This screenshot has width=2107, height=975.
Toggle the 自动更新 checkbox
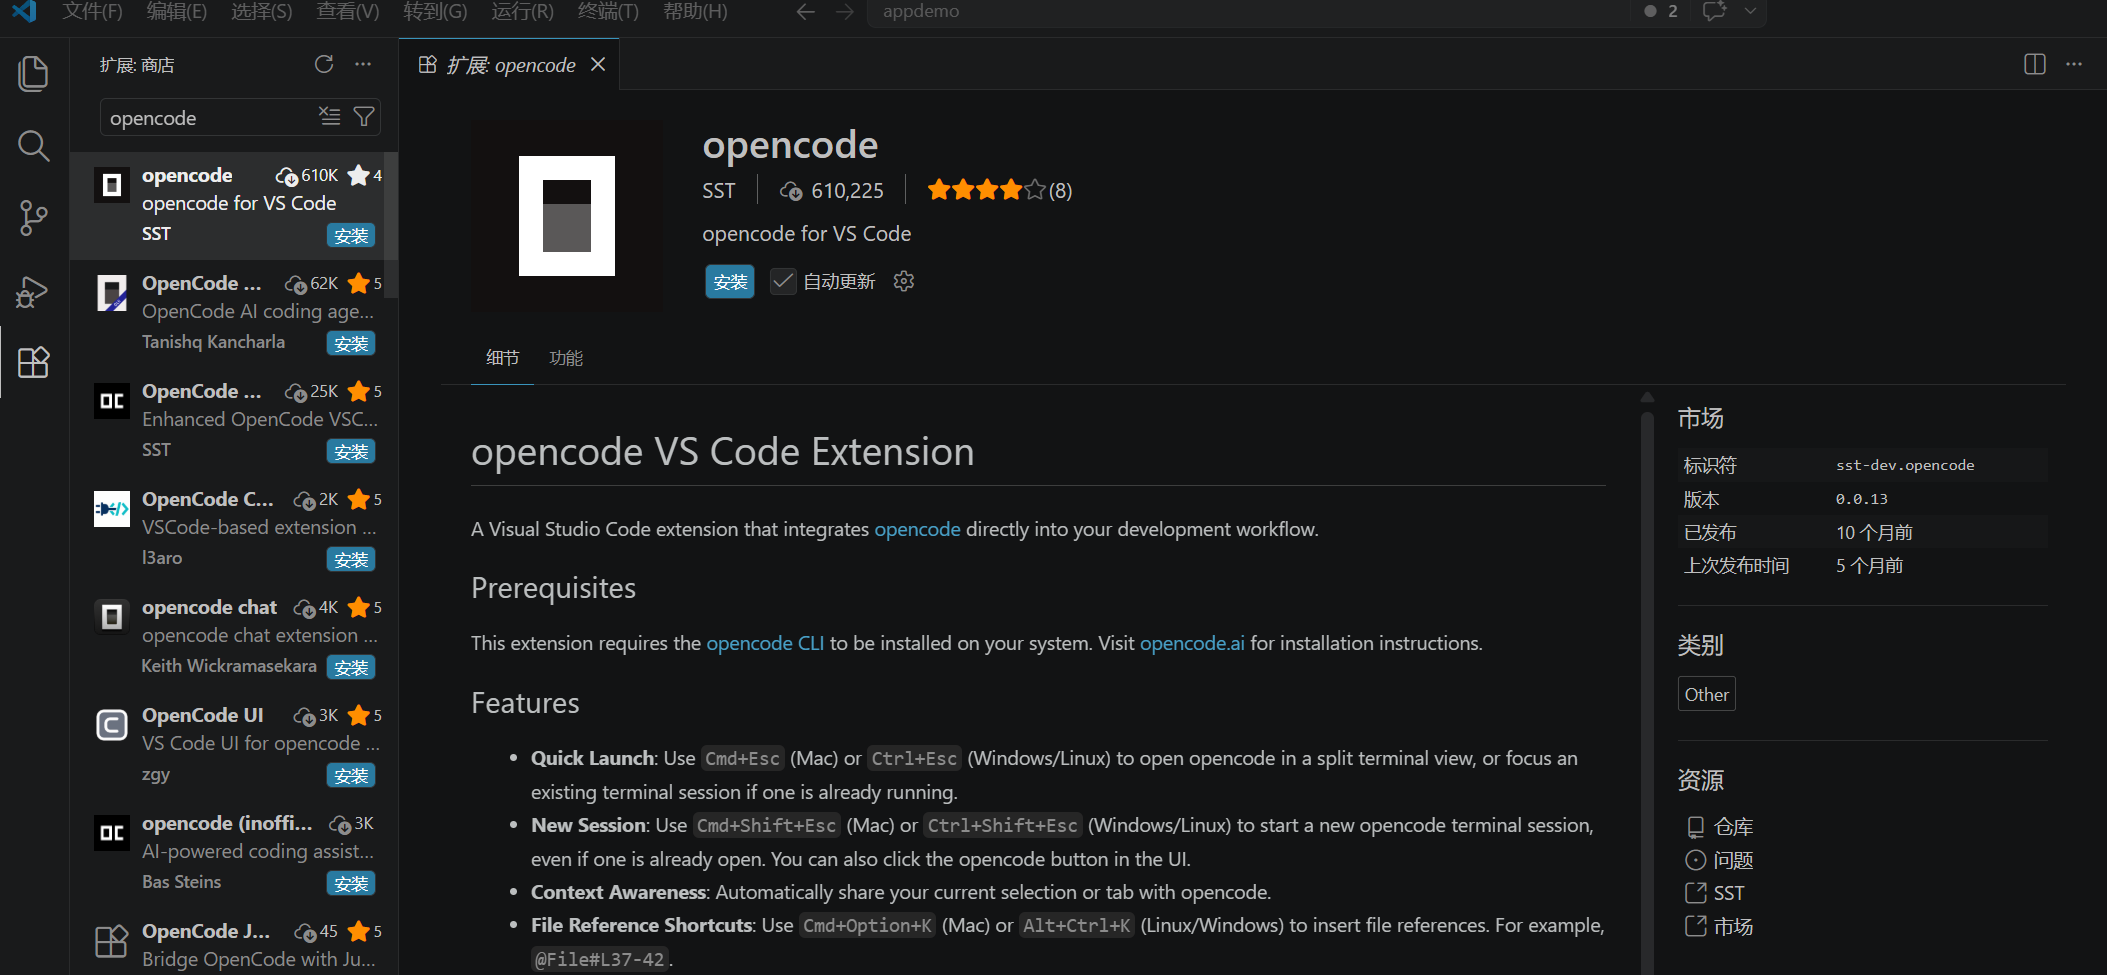783,281
